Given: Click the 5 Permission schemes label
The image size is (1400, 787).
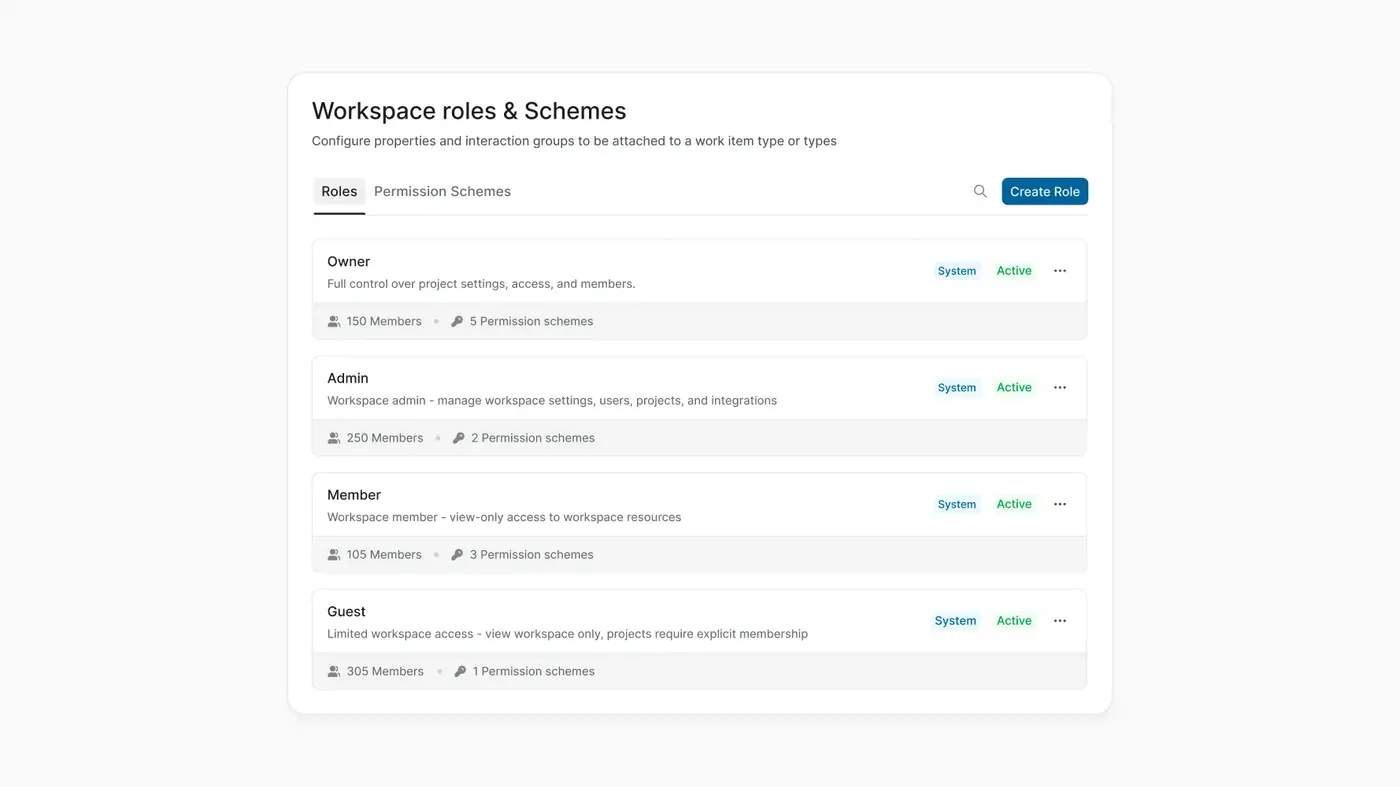Looking at the screenshot, I should (531, 322).
